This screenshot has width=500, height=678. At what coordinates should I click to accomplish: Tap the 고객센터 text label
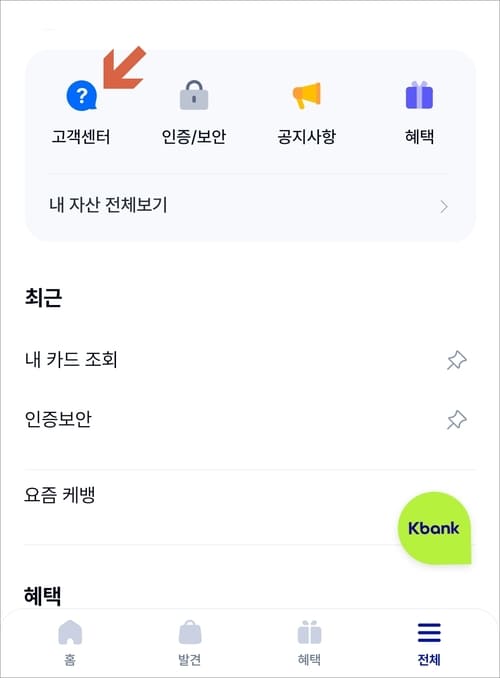pyautogui.click(x=81, y=137)
